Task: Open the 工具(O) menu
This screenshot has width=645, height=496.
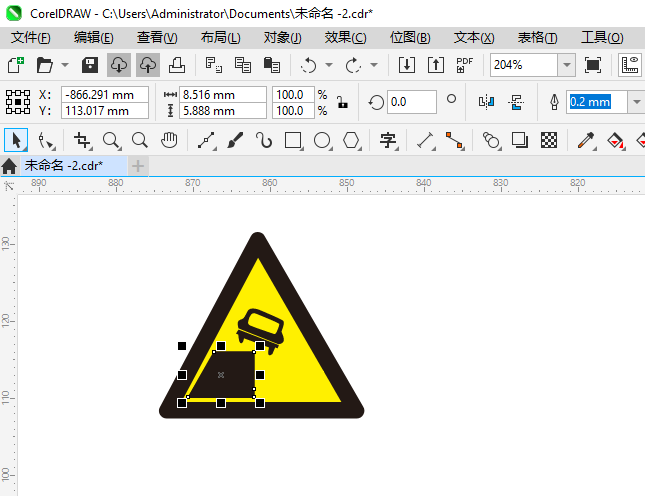Action: click(602, 38)
